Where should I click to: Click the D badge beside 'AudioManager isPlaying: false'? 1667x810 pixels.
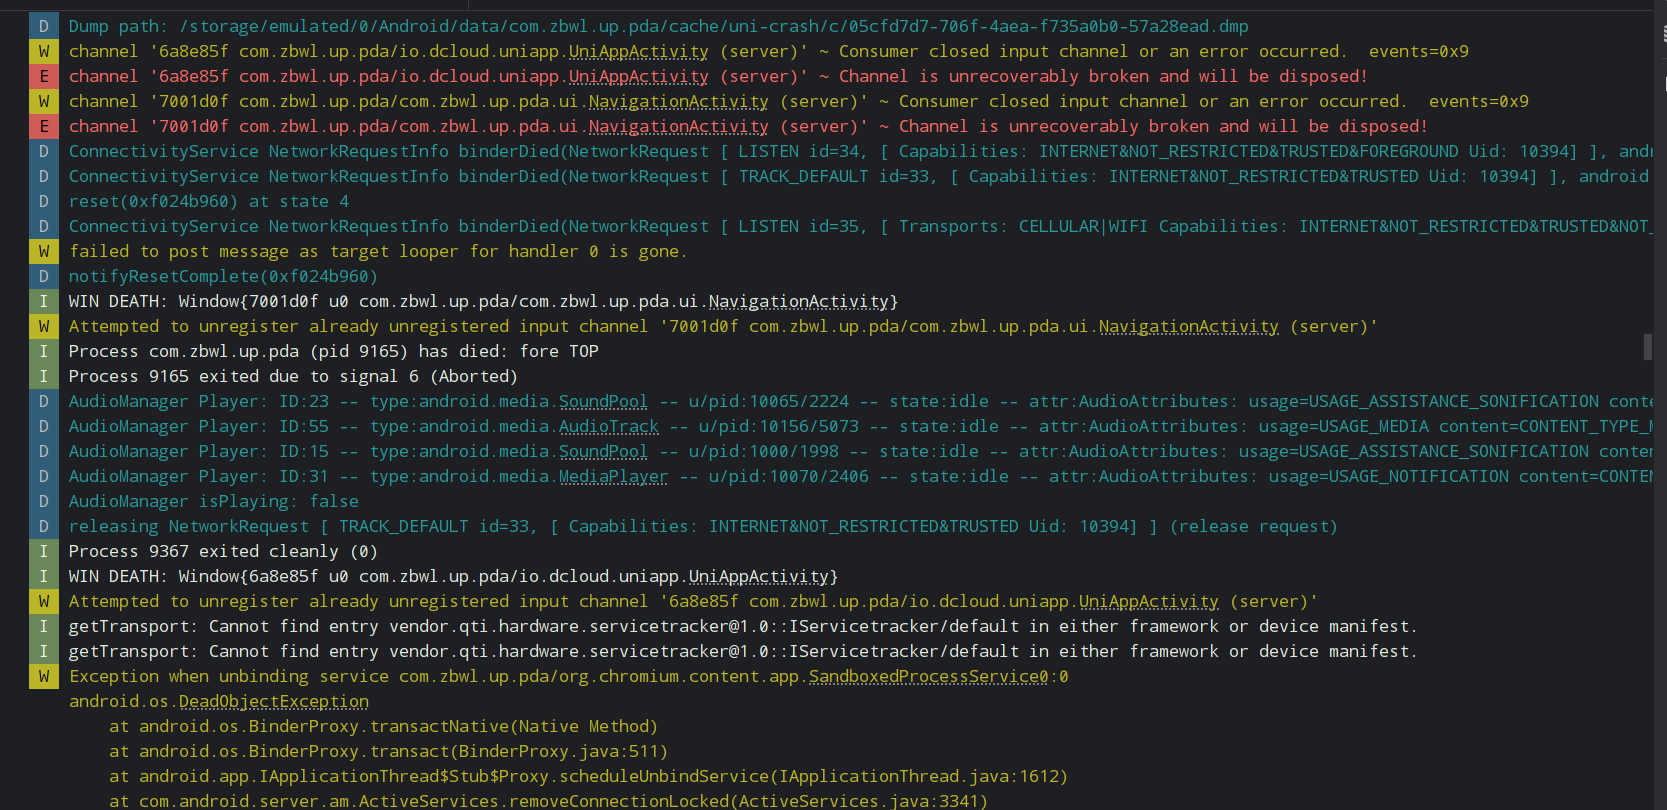44,501
